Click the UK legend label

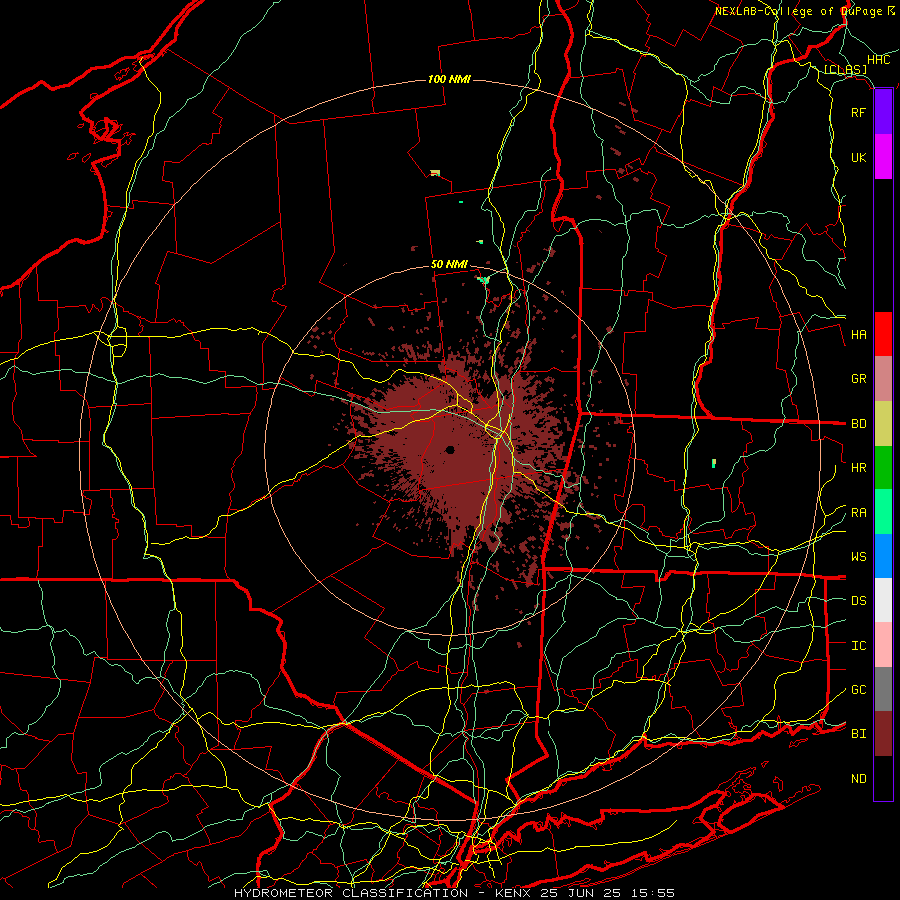[x=859, y=157]
